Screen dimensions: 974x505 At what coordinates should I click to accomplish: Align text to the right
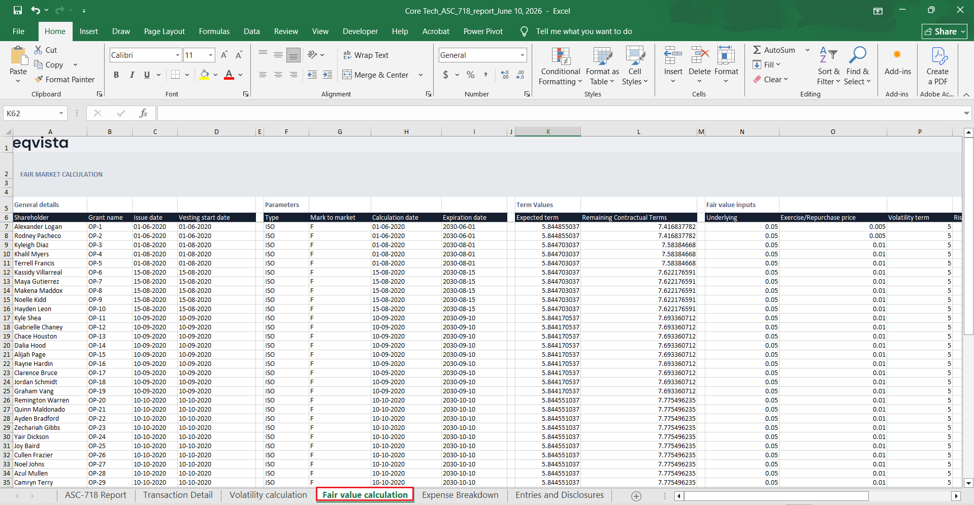point(293,75)
